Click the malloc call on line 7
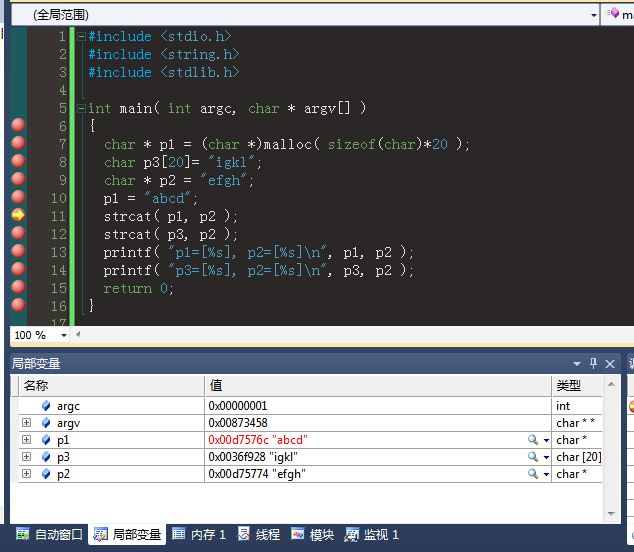634x552 pixels. click(x=366, y=144)
